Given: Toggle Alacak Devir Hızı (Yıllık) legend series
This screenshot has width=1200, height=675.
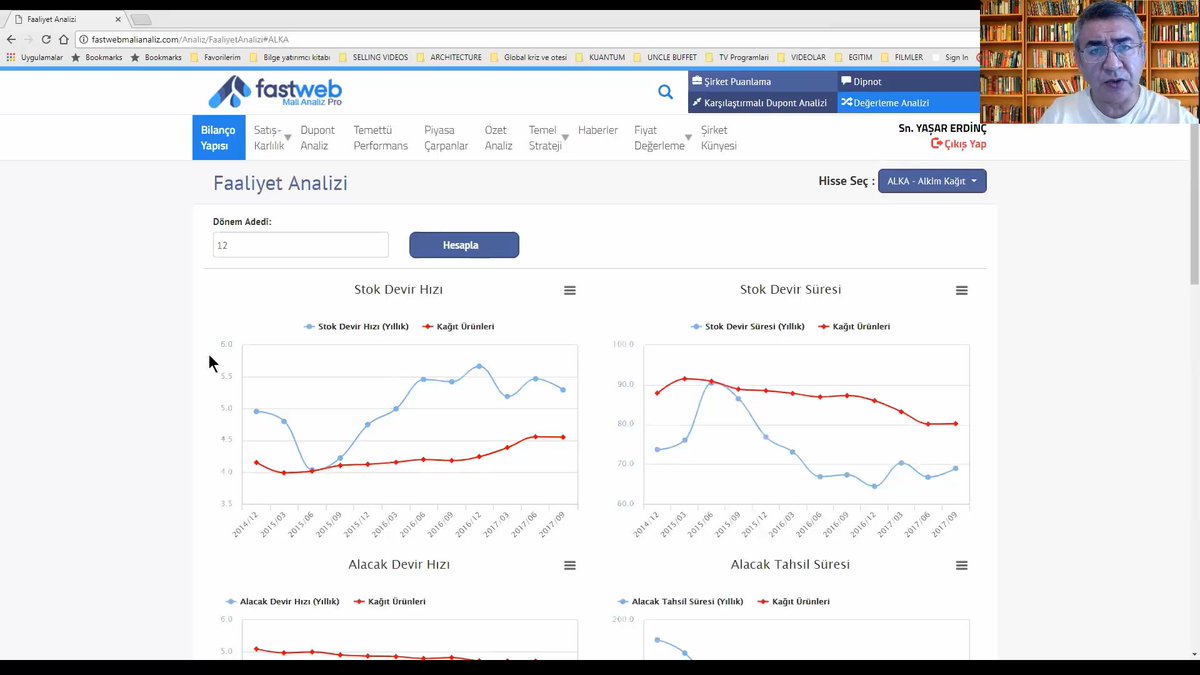Looking at the screenshot, I should click(282, 602).
